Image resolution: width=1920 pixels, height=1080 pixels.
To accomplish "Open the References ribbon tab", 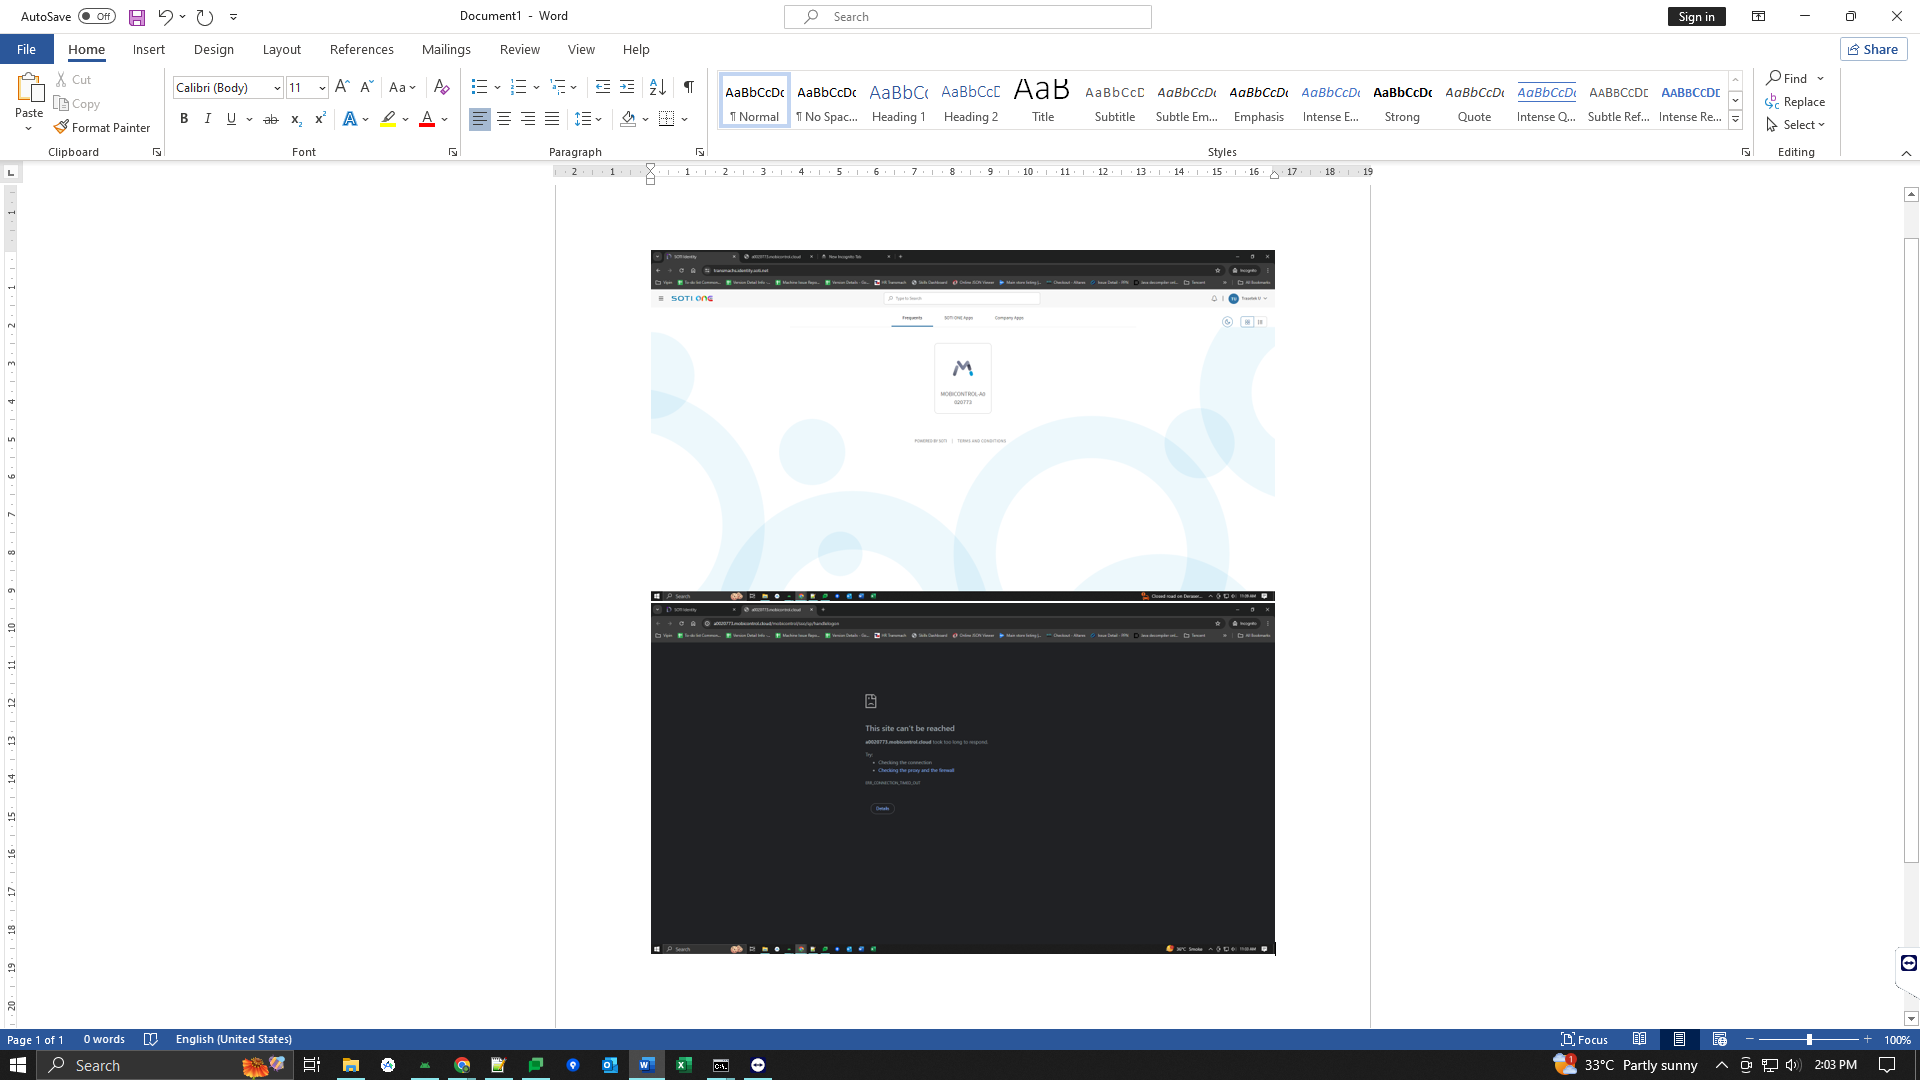I will pyautogui.click(x=361, y=49).
